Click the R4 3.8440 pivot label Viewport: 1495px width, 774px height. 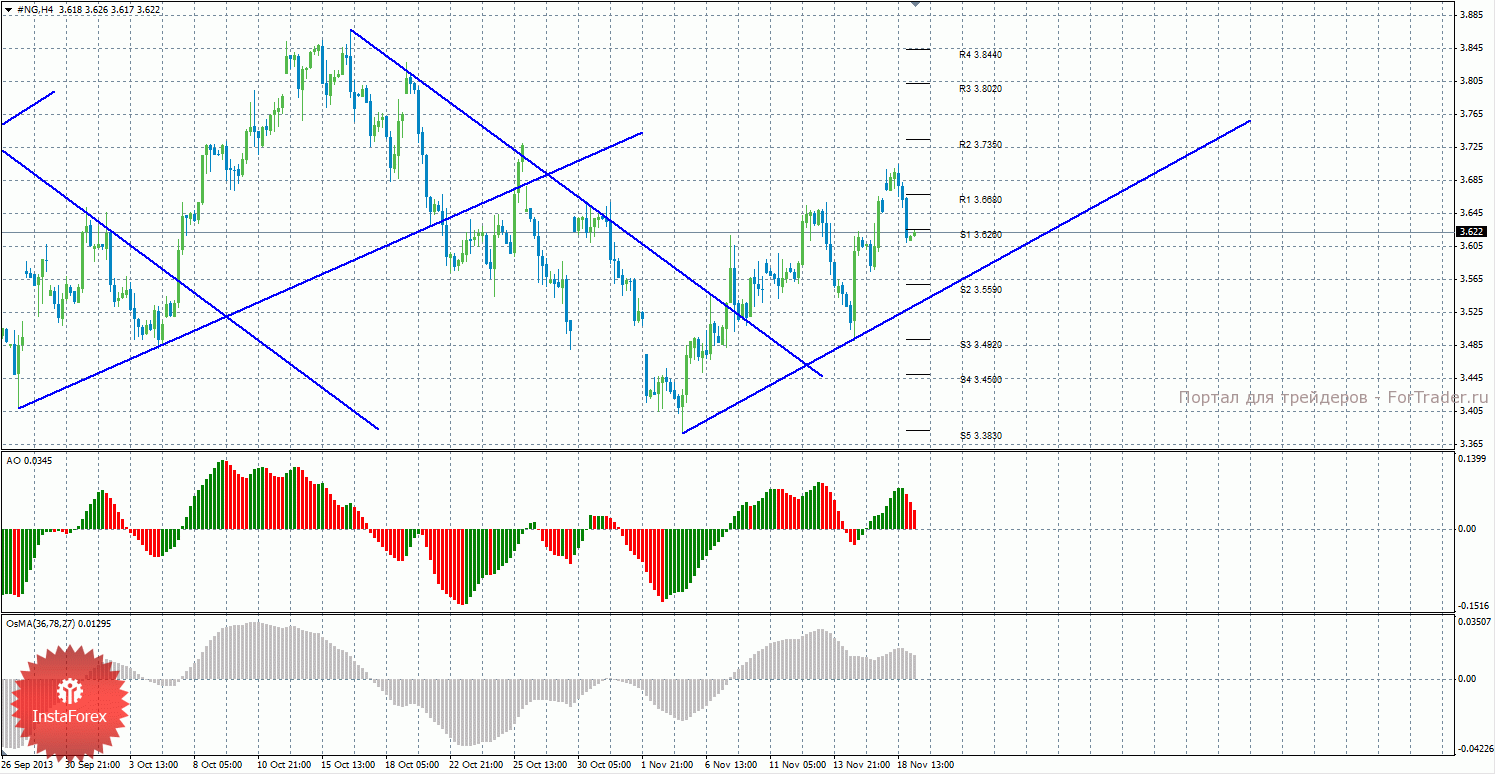tap(981, 54)
